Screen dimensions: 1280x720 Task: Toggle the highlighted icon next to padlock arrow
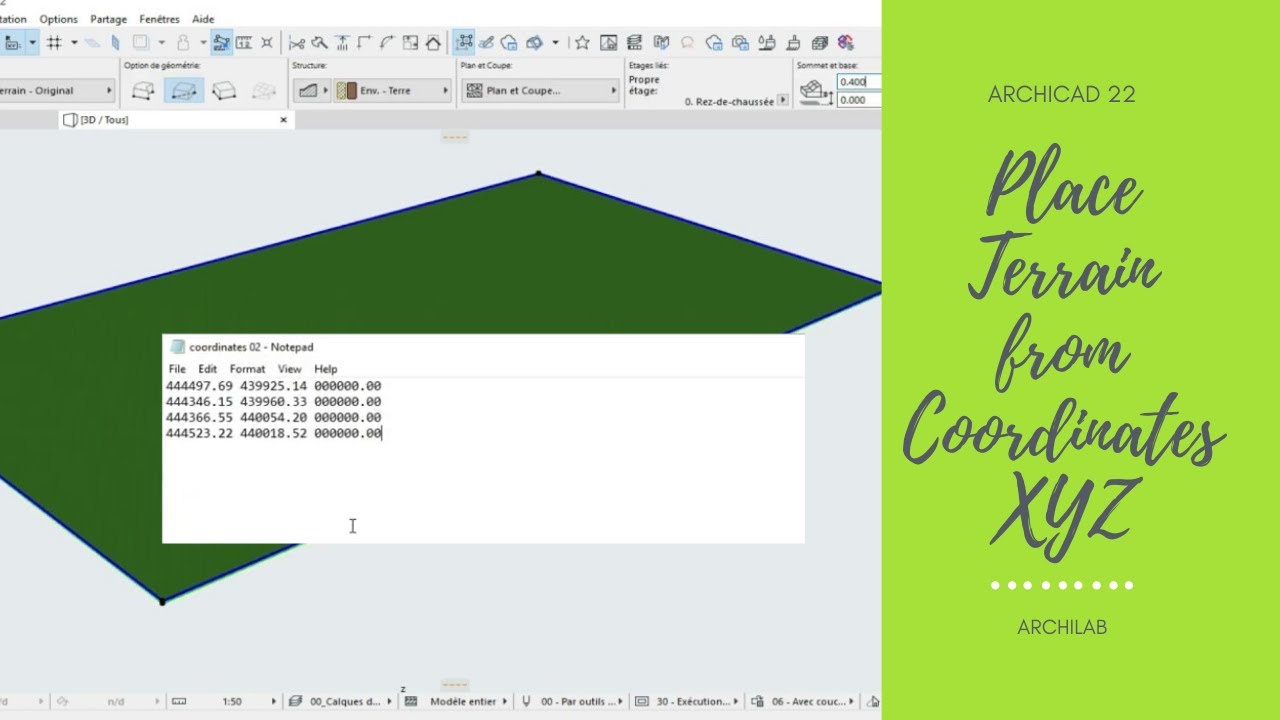[222, 42]
